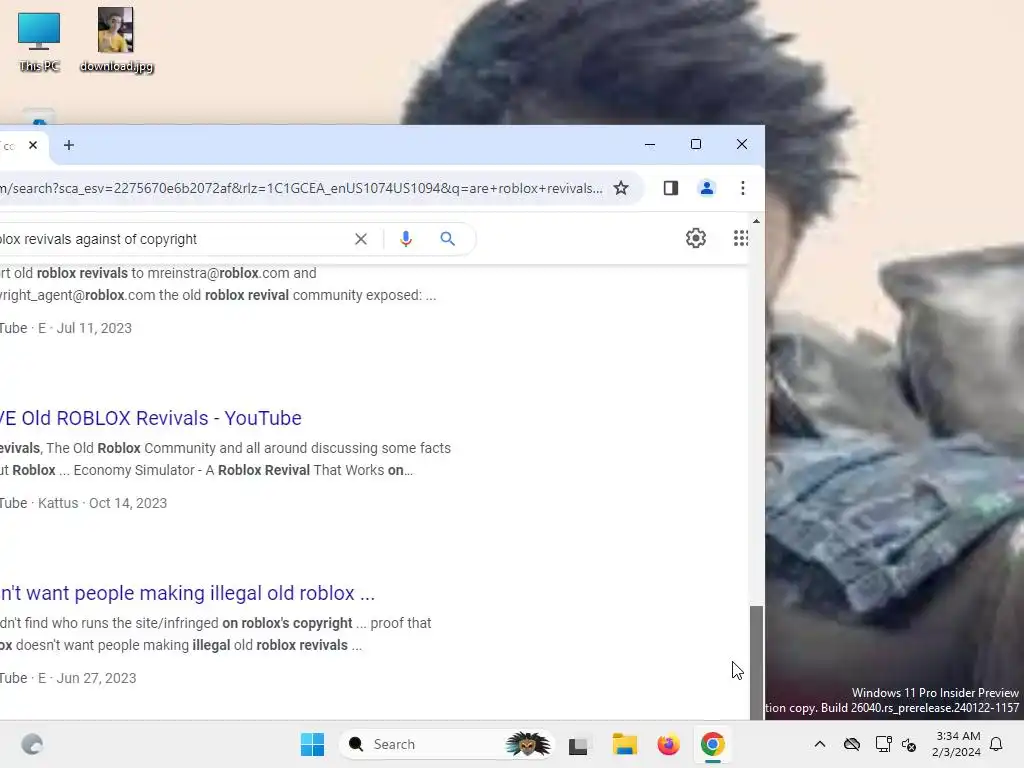This screenshot has width=1024, height=768.
Task: Open download.jpg file on desktop
Action: (116, 40)
